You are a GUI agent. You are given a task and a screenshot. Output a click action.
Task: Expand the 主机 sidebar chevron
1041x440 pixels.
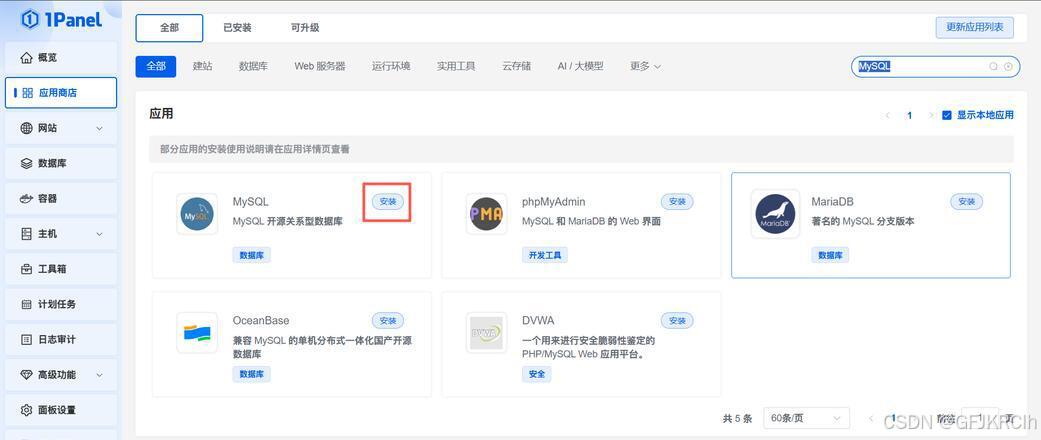tap(100, 234)
